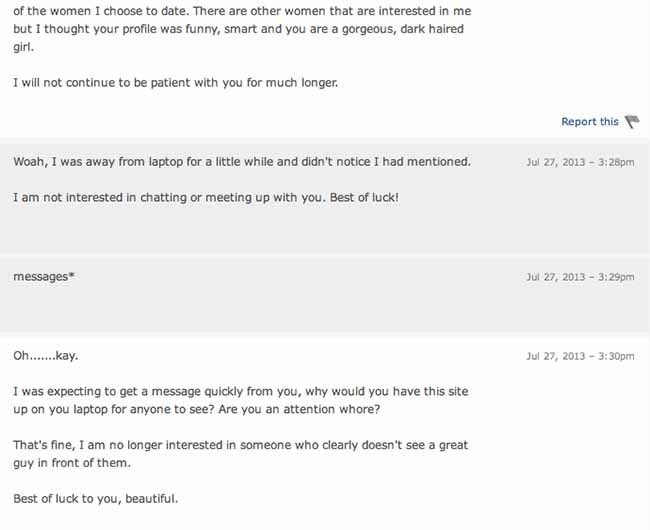This screenshot has height=530, width=650.
Task: Select the 'Jul 27, 2013 – 3:28pm' timestamp
Action: click(580, 162)
